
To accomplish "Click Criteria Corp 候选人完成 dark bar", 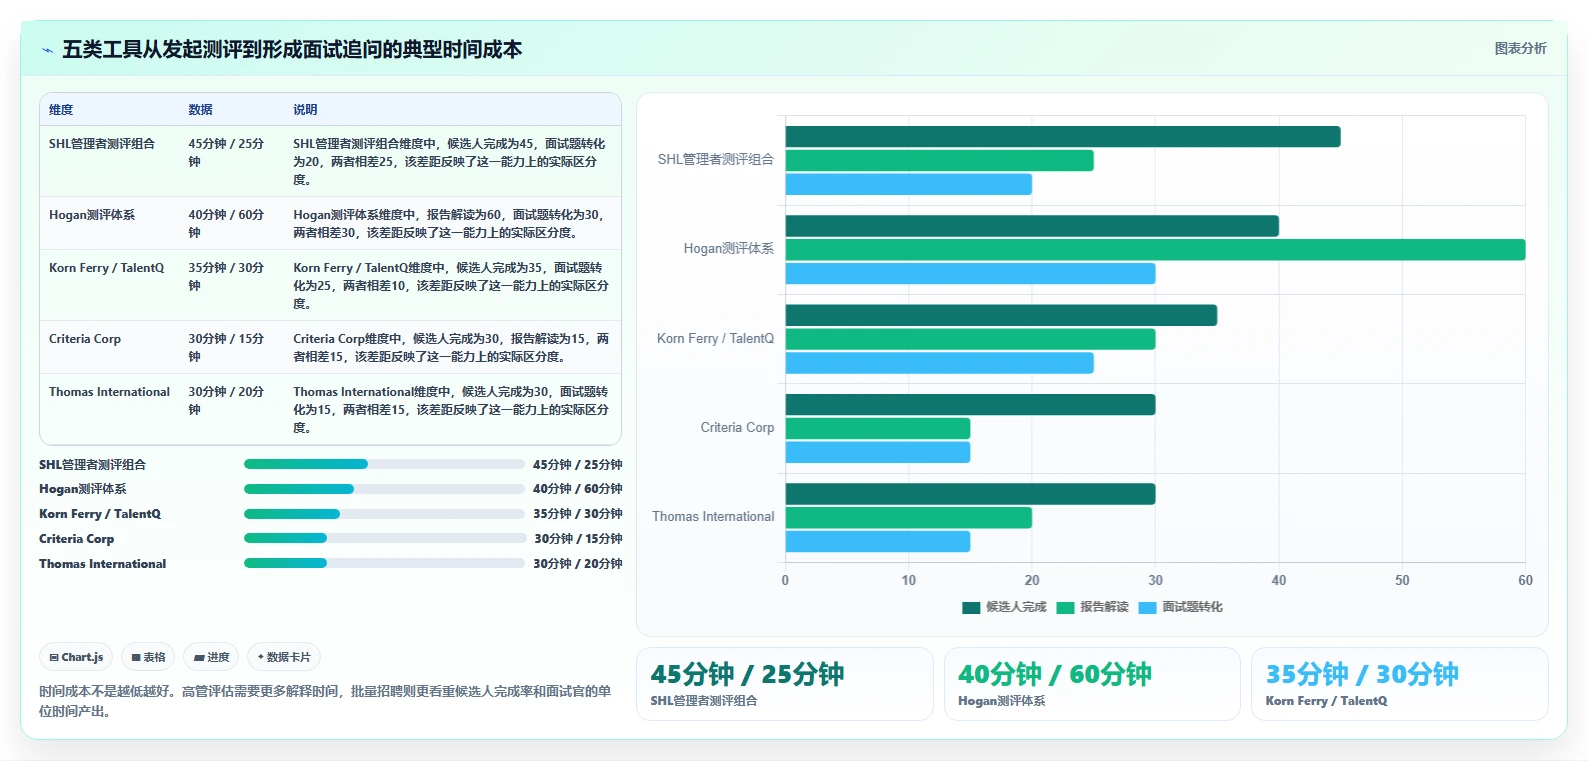I will pos(970,405).
